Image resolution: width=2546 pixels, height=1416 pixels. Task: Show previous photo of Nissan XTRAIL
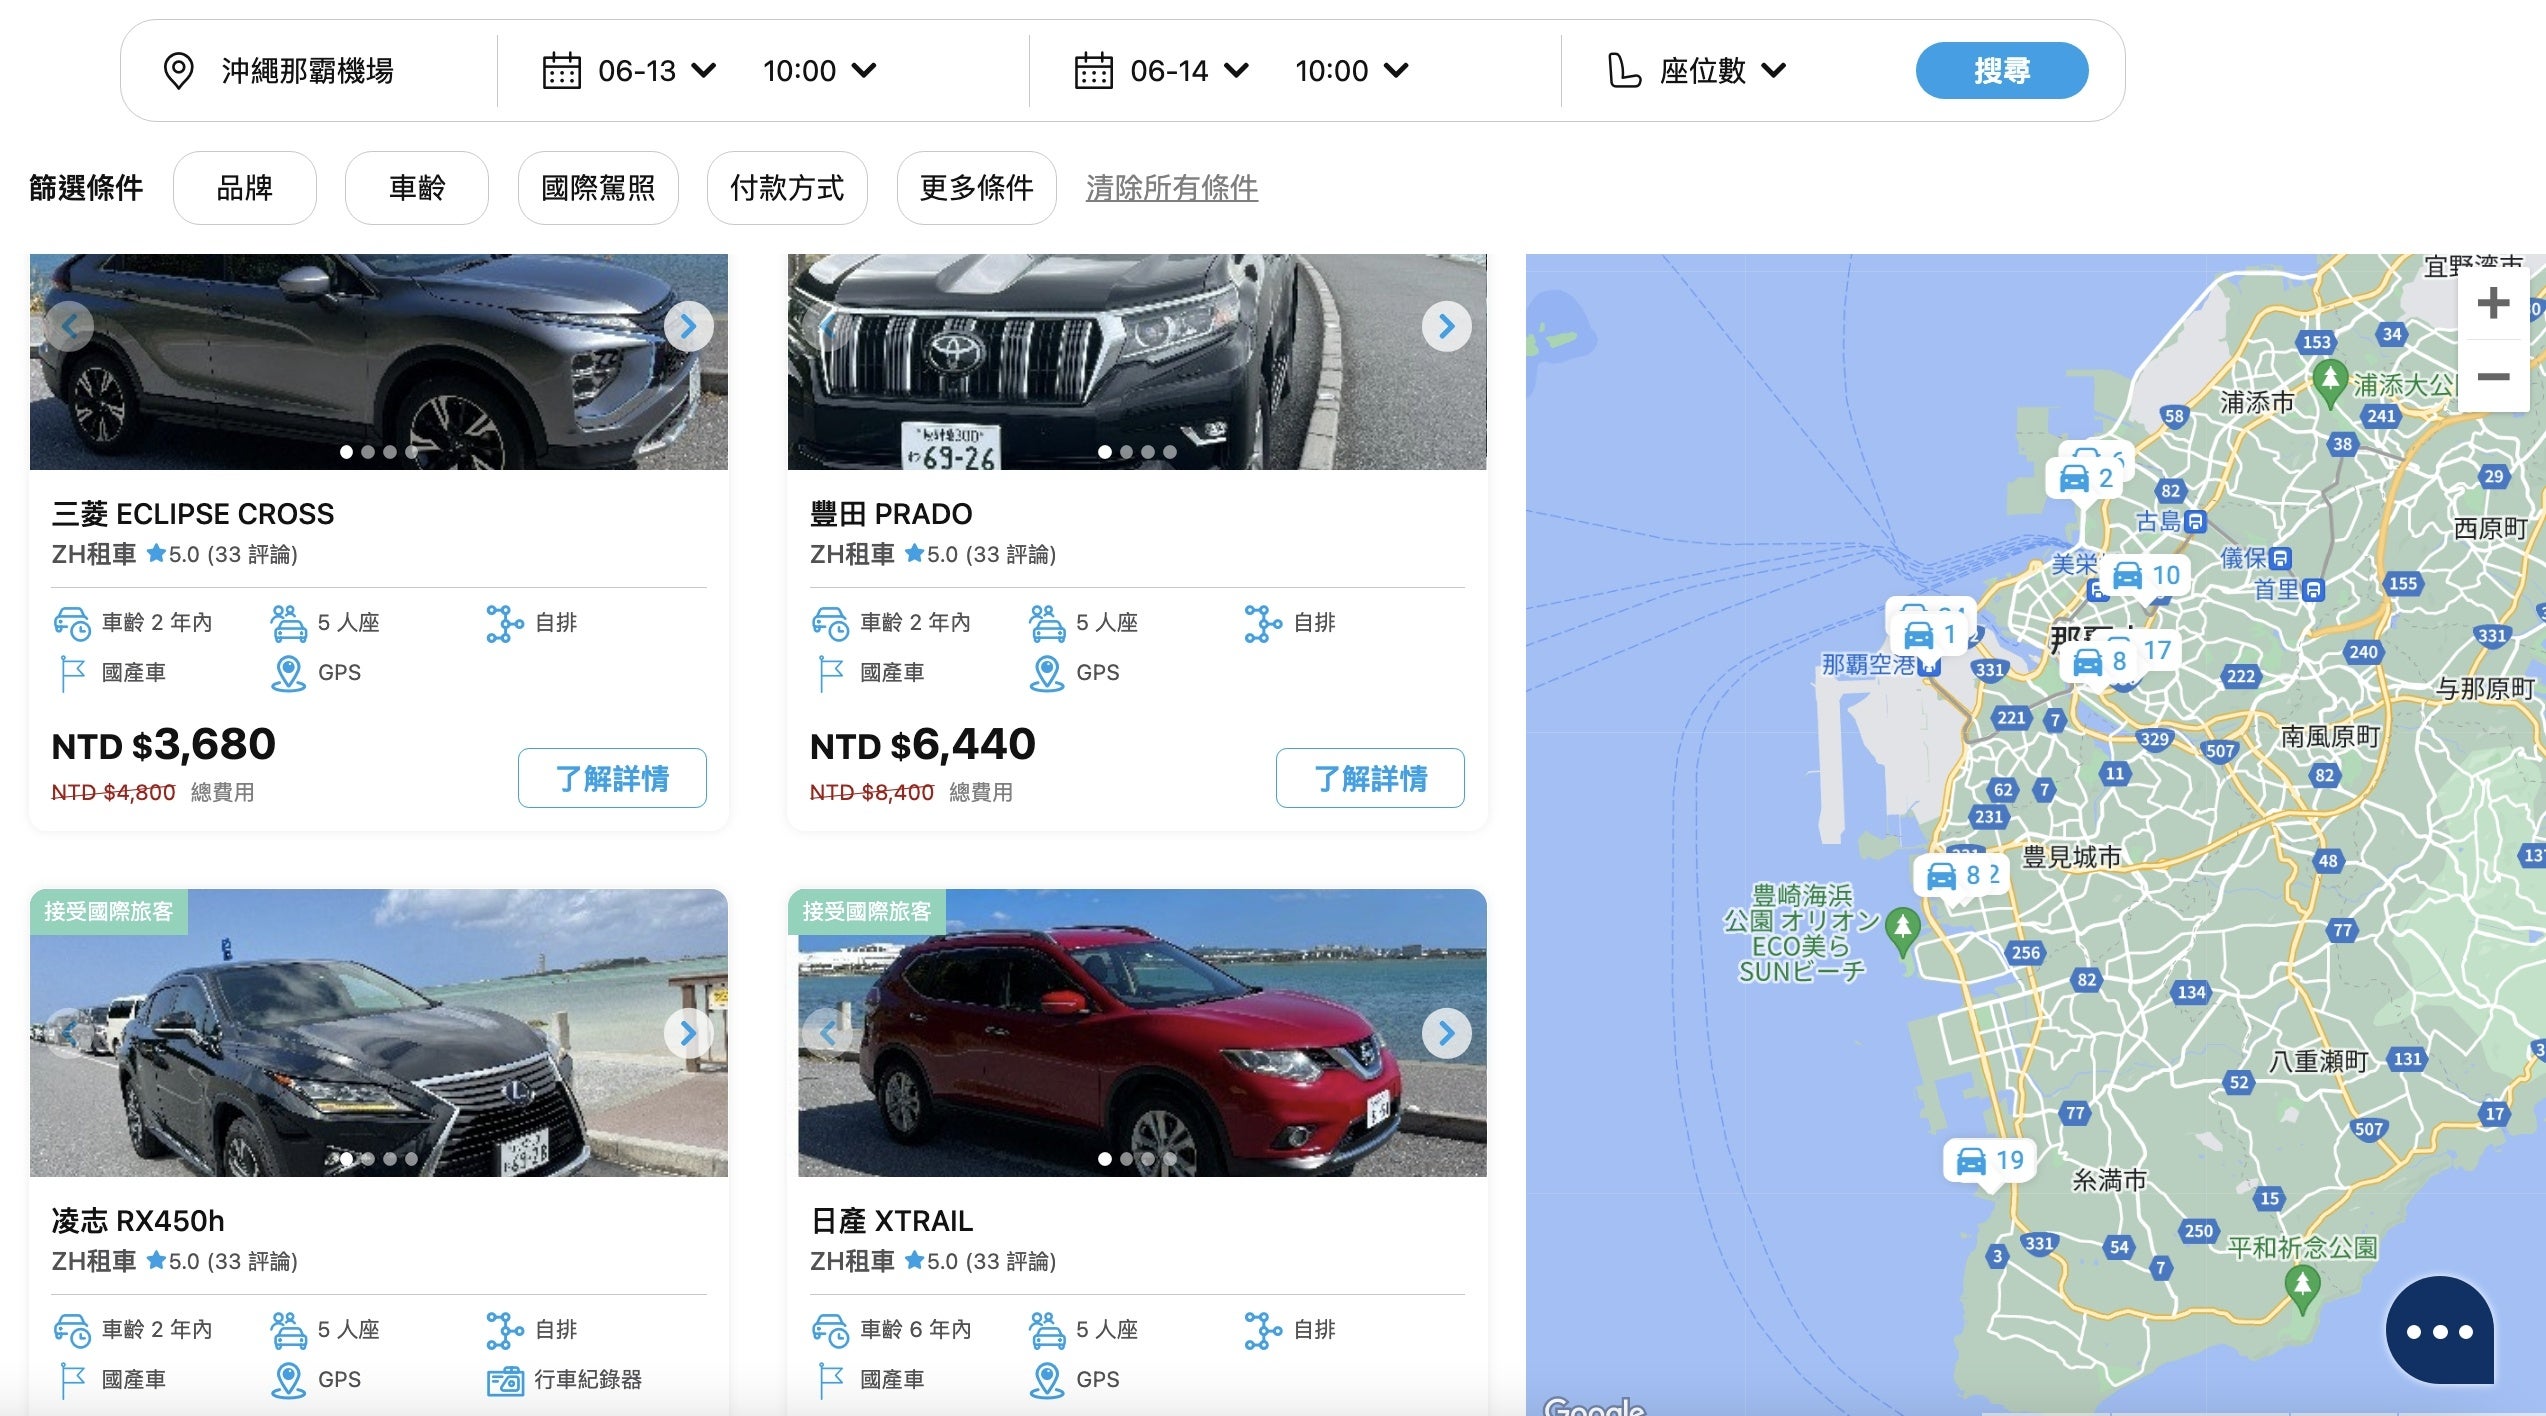coord(827,1033)
